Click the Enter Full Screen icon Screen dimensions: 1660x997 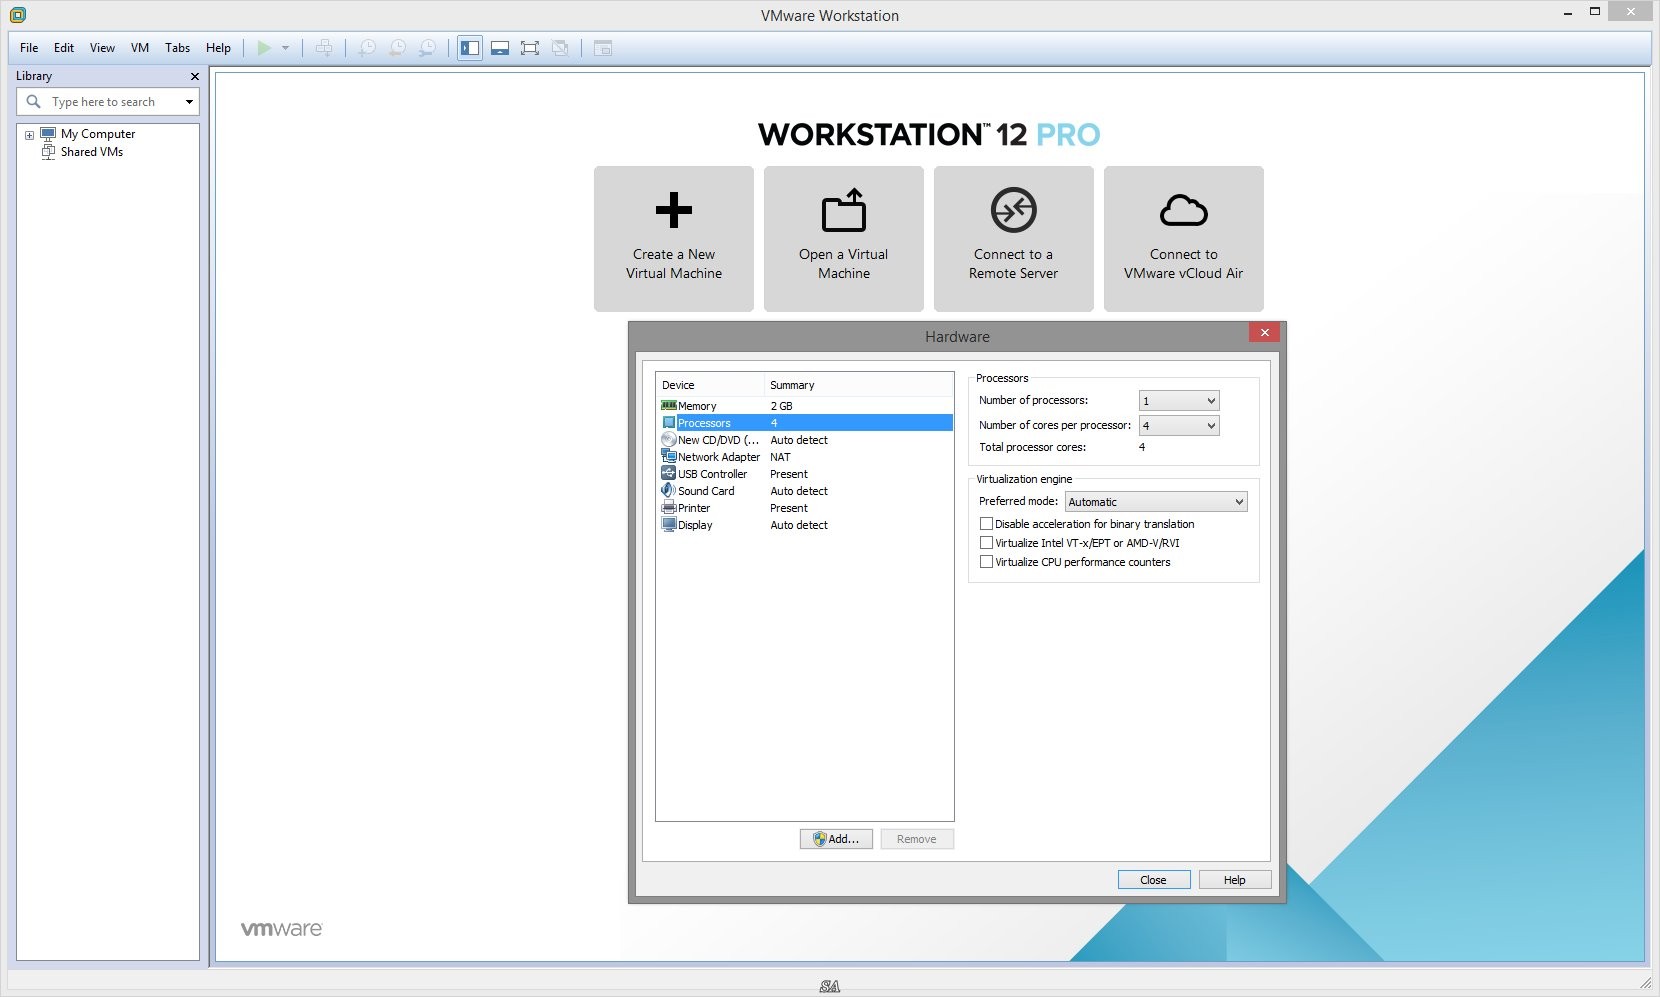coord(530,48)
